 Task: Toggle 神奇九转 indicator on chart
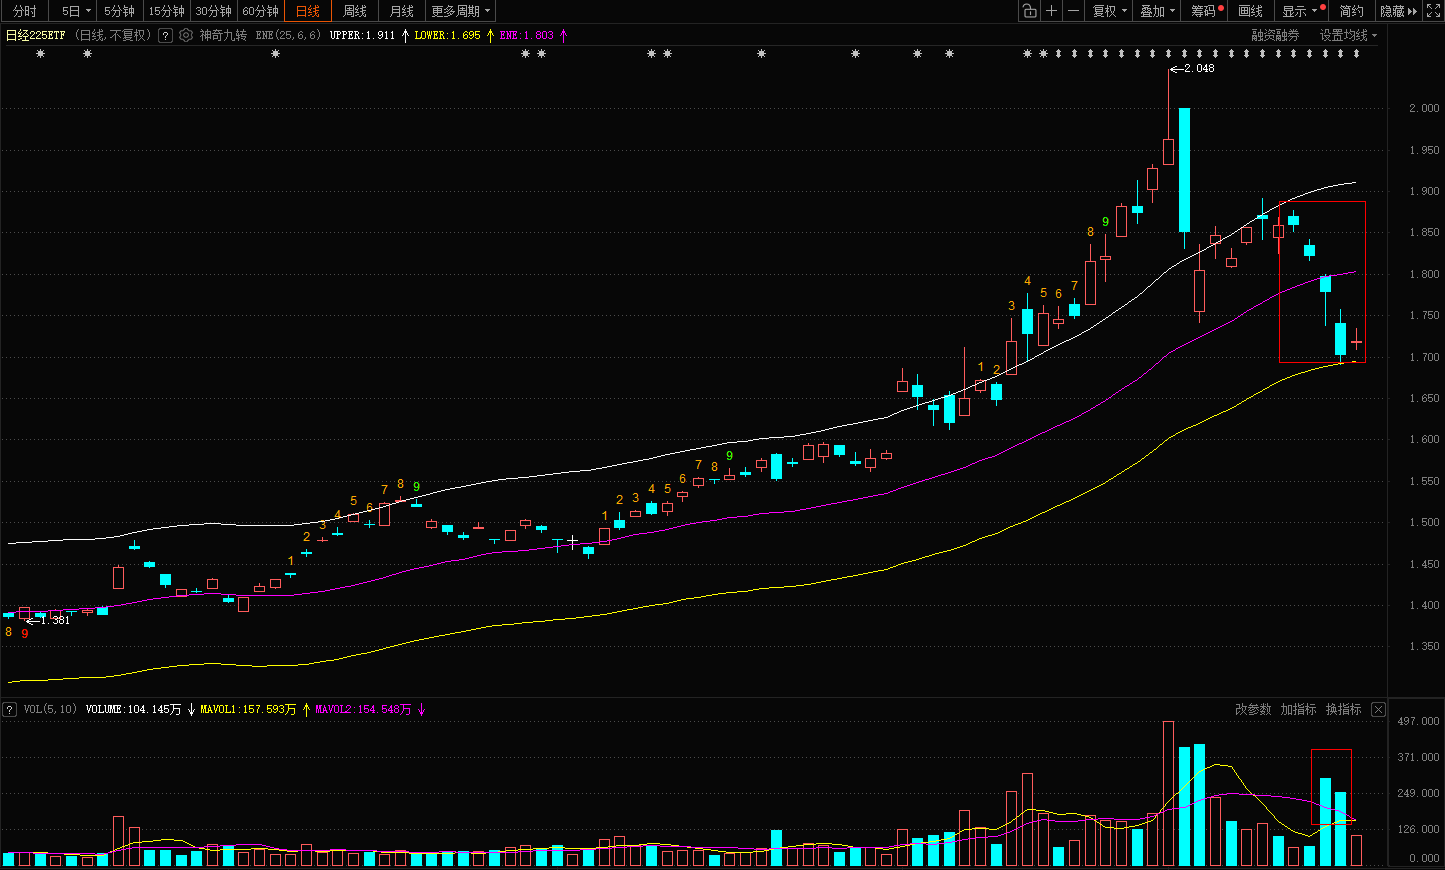click(223, 35)
